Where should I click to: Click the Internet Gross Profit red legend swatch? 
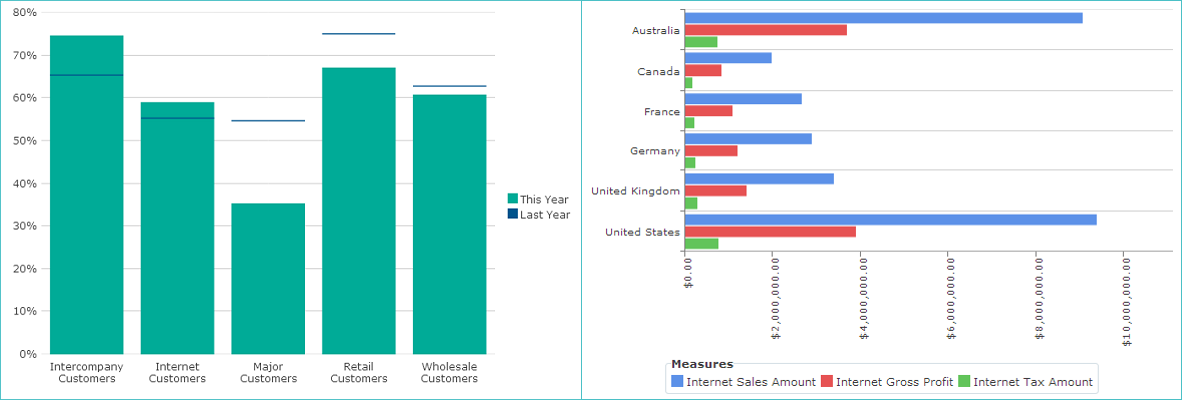[x=826, y=382]
